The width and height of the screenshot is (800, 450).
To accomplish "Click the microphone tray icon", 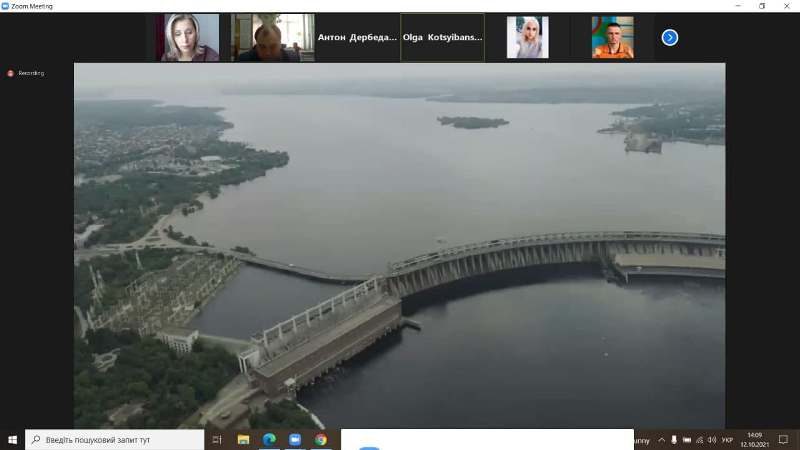I will (x=674, y=440).
